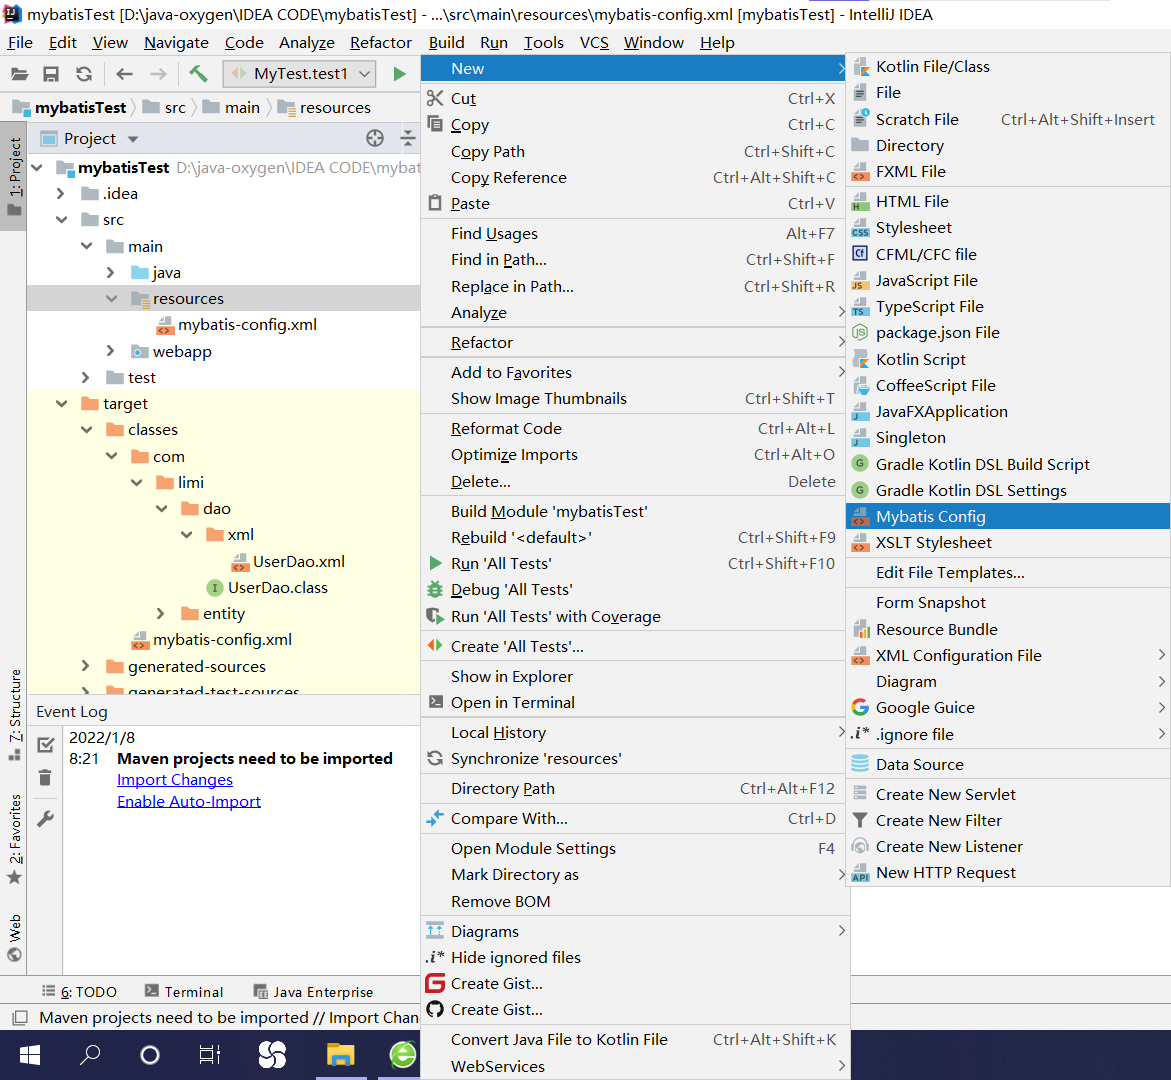The image size is (1171, 1080).
Task: Expand the .idea folder
Action: [61, 193]
